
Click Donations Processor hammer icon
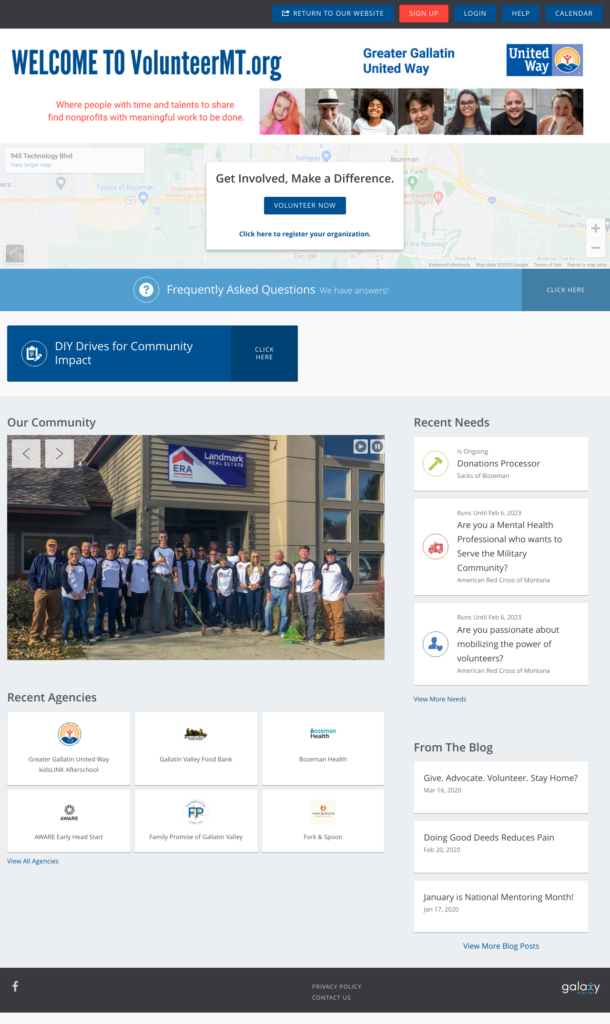[435, 464]
